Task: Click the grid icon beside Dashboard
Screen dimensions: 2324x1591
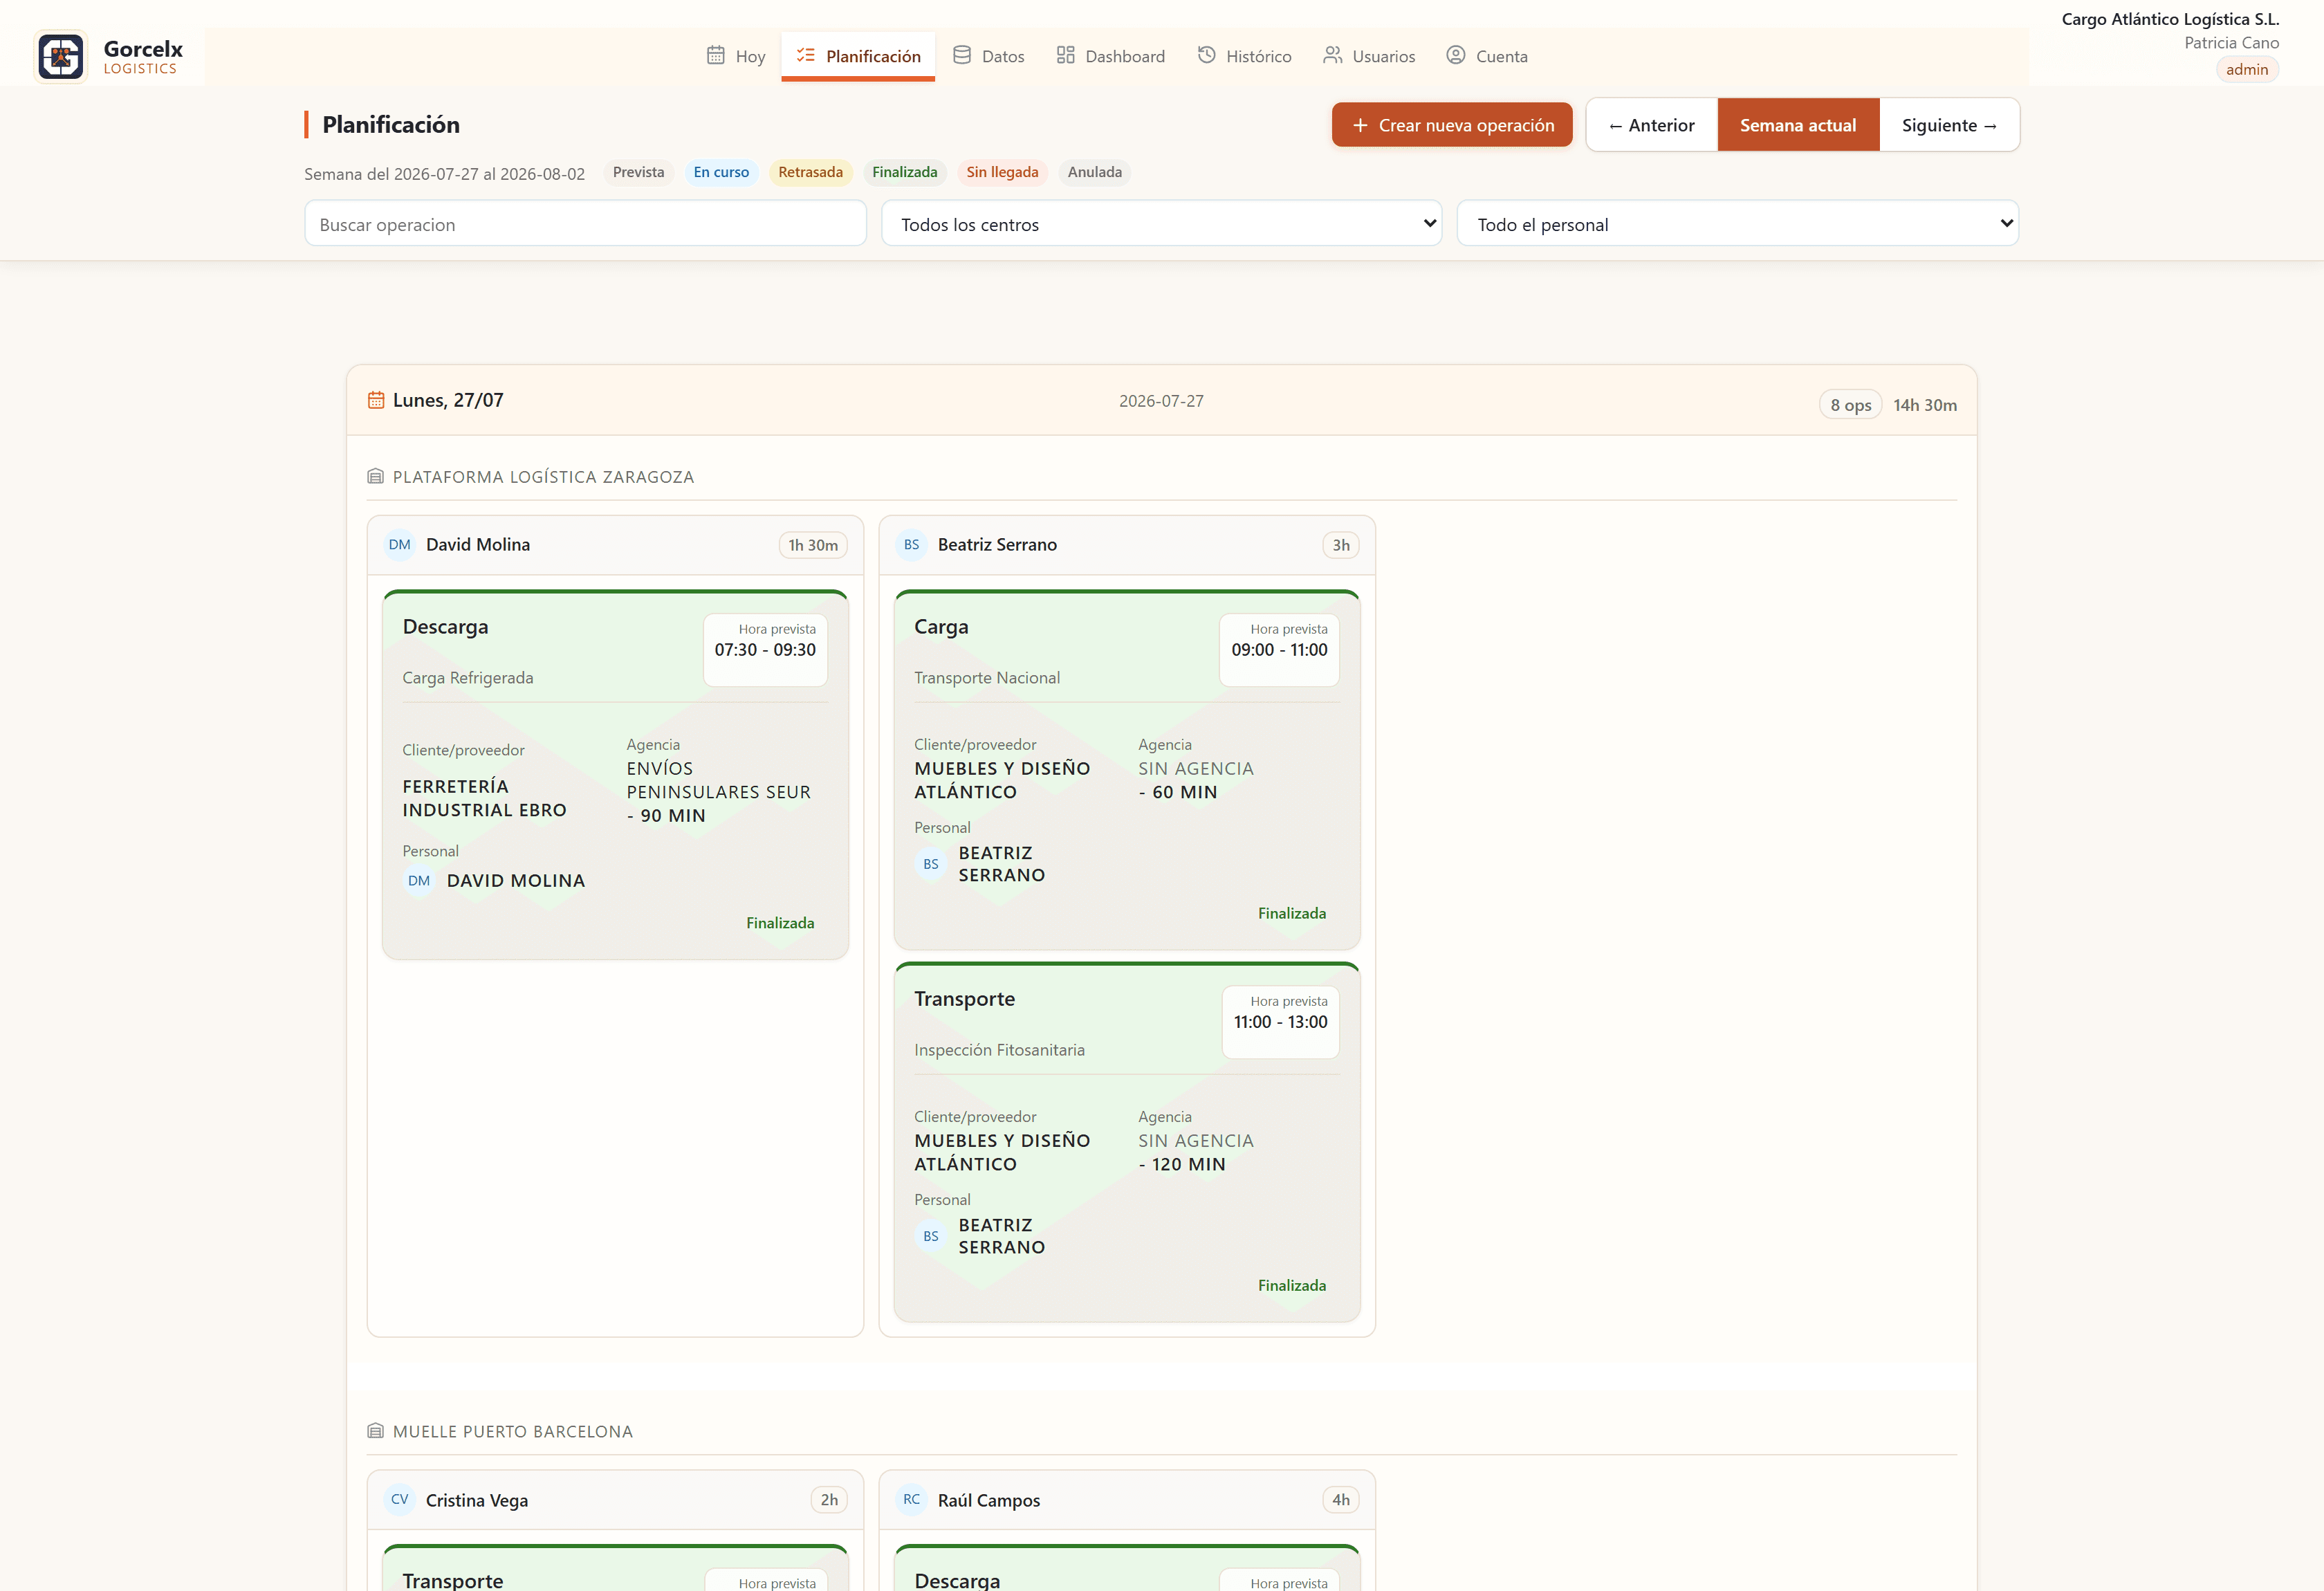Action: point(1065,55)
